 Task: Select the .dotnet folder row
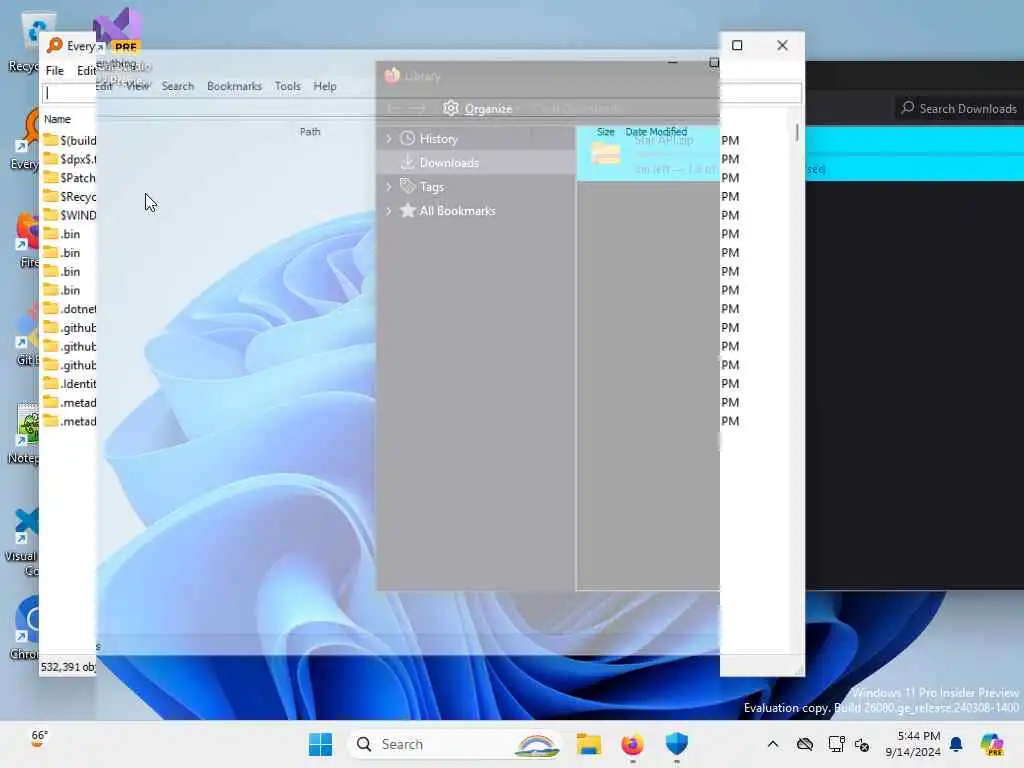point(69,309)
